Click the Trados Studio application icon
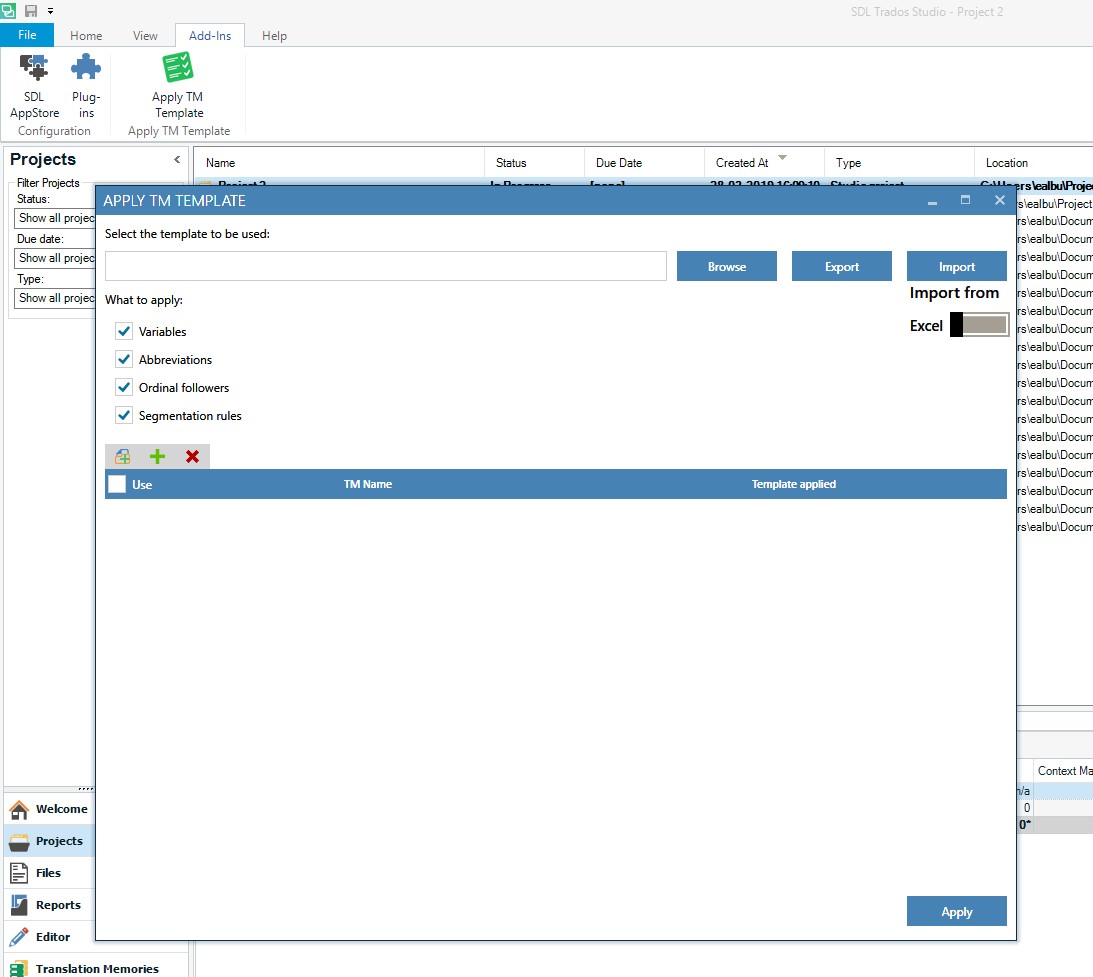 click(x=8, y=10)
